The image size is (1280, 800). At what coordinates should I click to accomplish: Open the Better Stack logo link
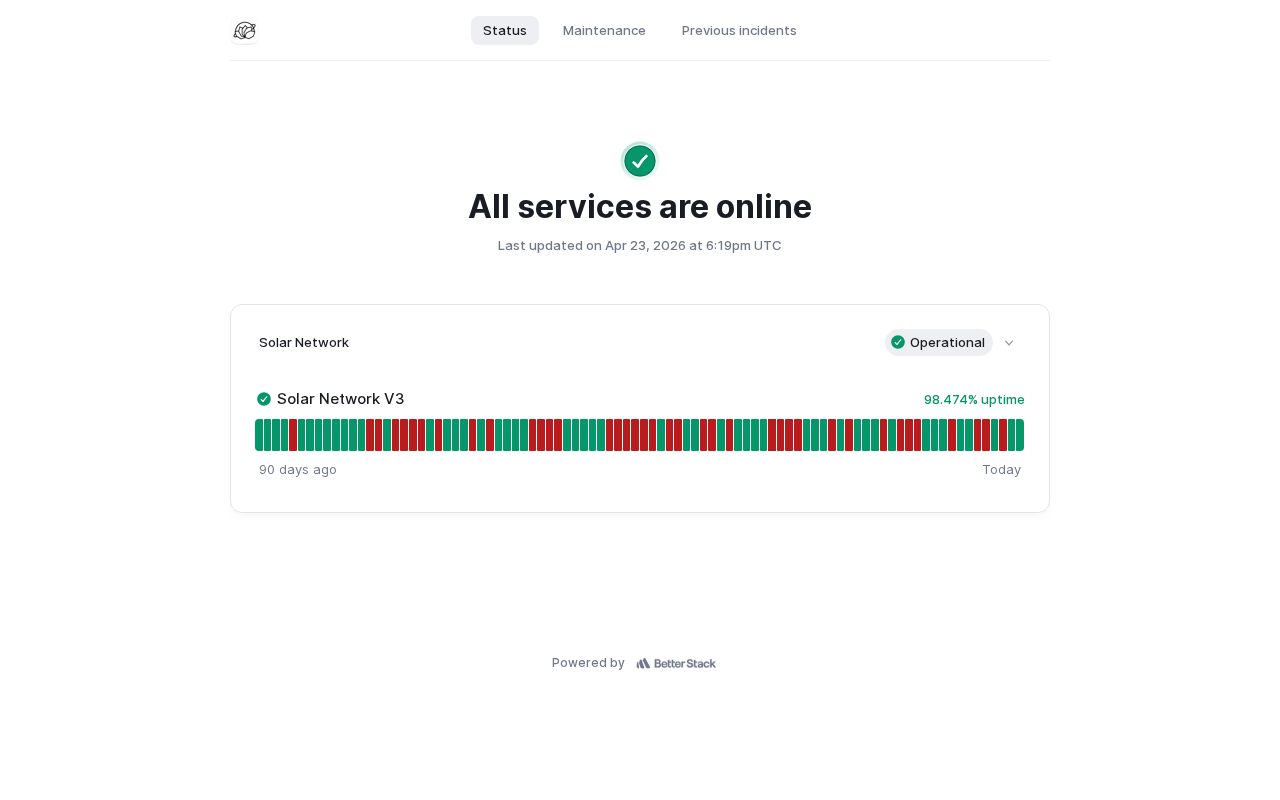point(676,663)
